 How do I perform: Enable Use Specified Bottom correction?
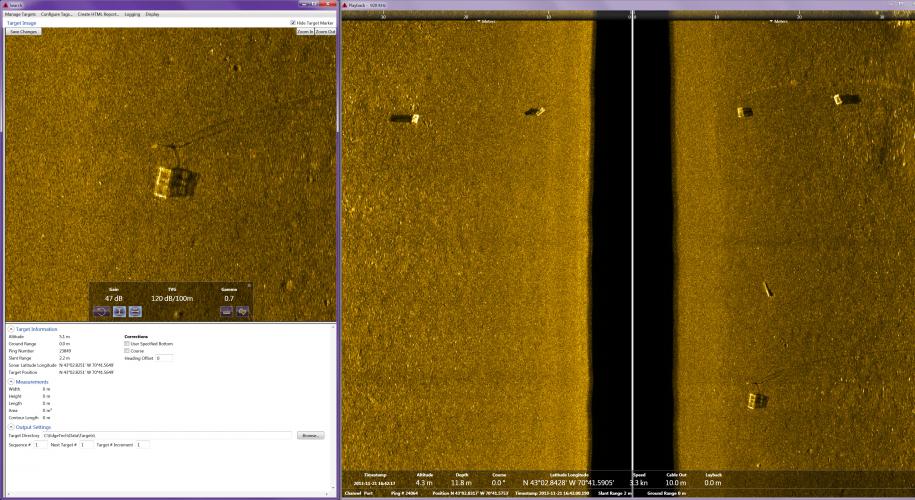click(126, 343)
